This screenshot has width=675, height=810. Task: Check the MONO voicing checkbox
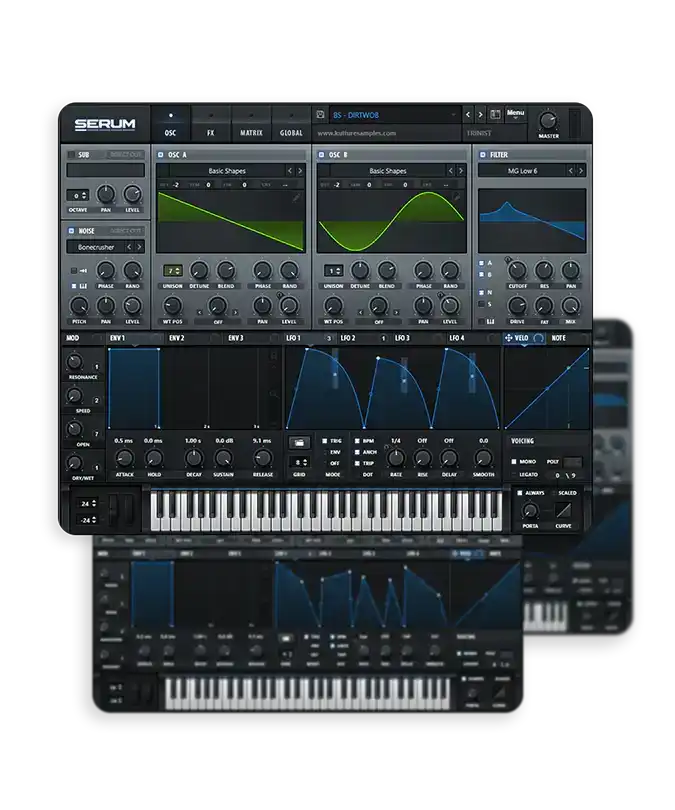514,462
